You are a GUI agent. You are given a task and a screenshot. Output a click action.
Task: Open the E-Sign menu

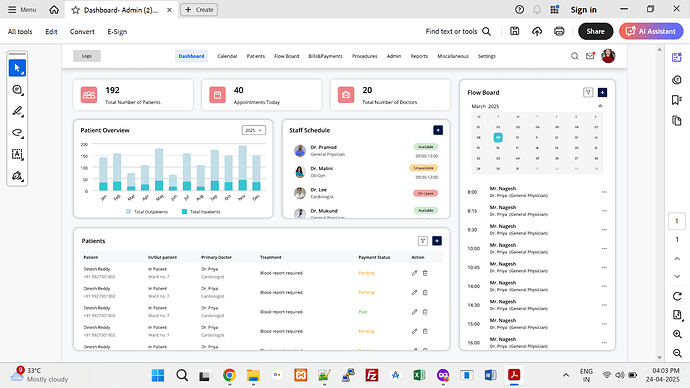coord(117,32)
